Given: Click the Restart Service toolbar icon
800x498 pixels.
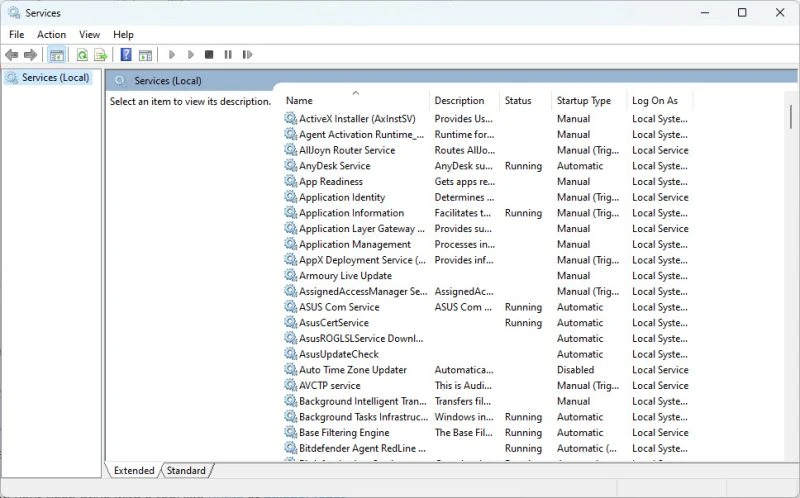Looking at the screenshot, I should pyautogui.click(x=247, y=55).
